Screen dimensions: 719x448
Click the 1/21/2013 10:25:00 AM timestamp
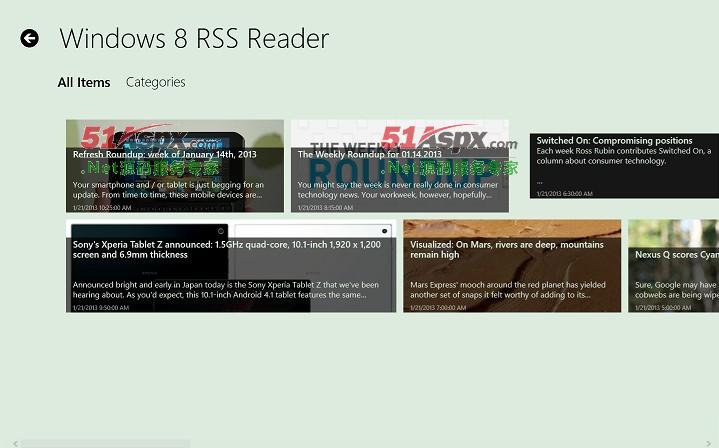coord(102,208)
